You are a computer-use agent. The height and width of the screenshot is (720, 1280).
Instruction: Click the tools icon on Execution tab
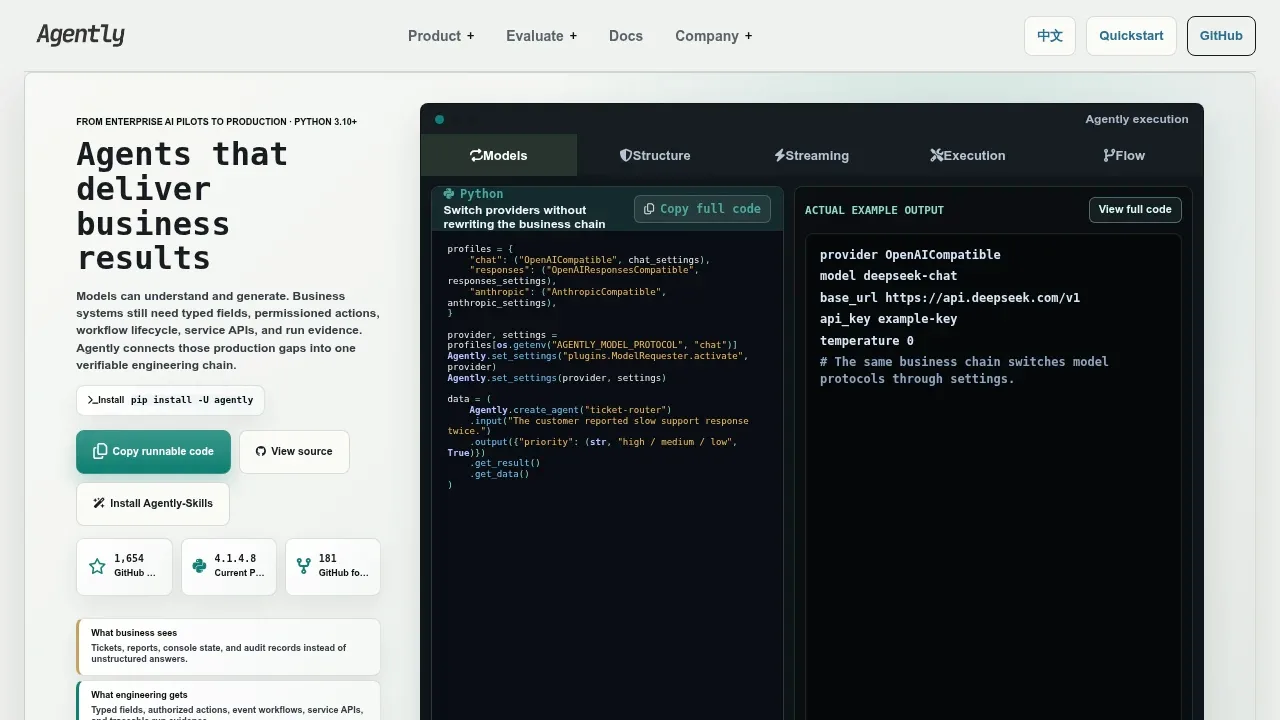[x=936, y=155]
